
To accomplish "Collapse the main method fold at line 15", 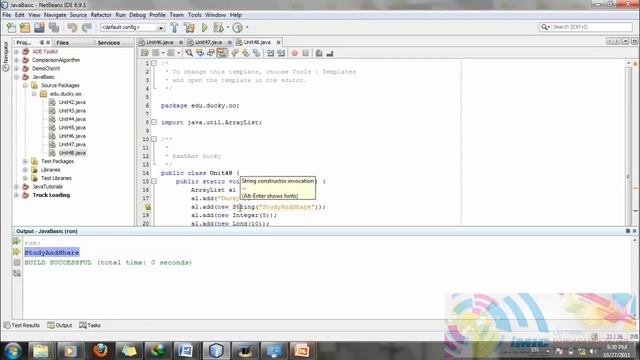I will tap(154, 181).
